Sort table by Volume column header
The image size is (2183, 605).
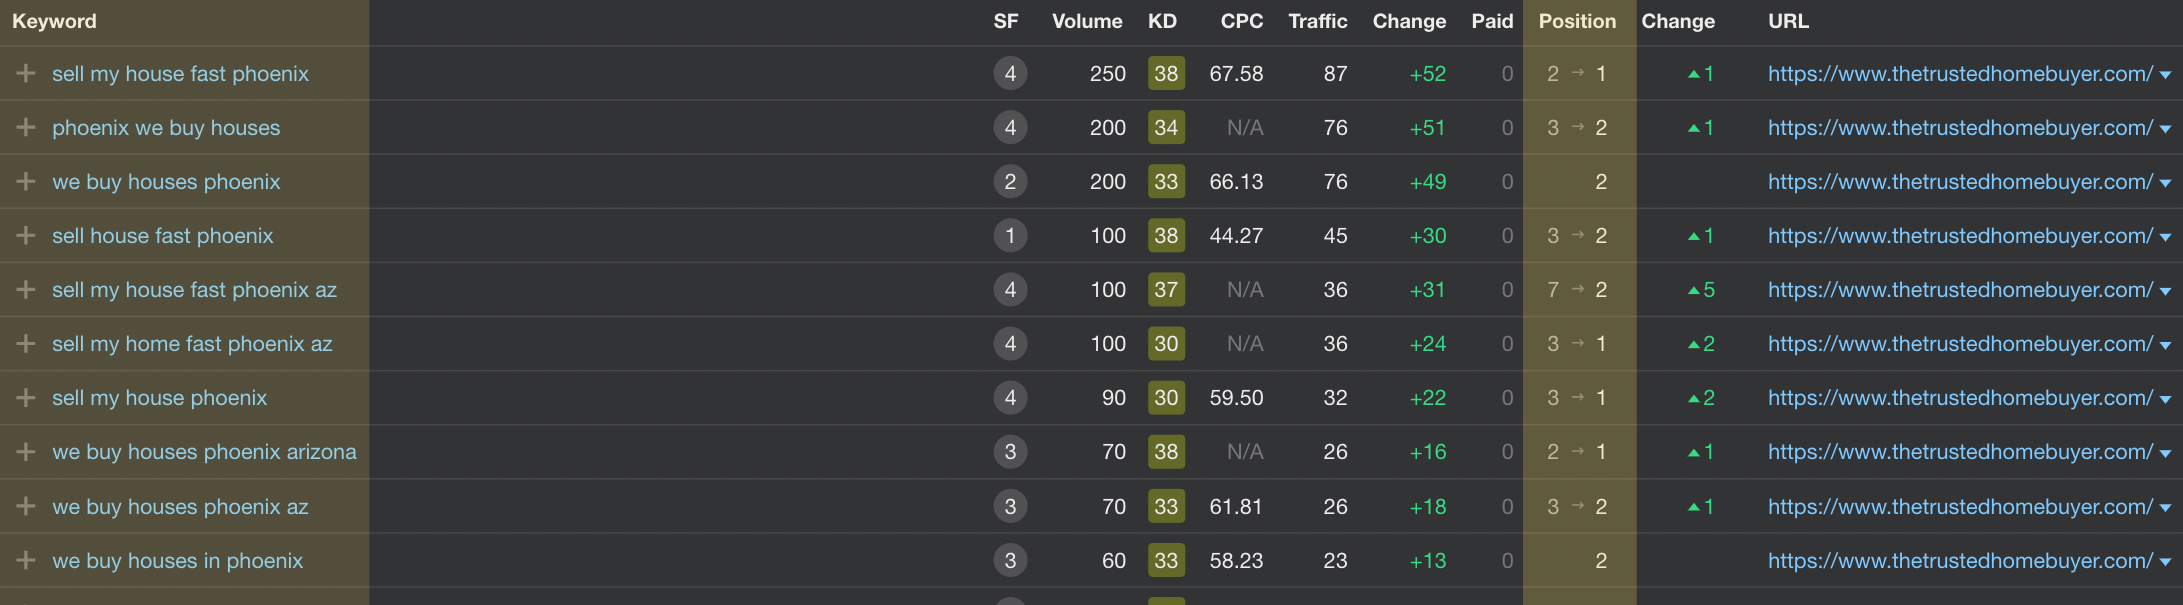[x=1086, y=21]
